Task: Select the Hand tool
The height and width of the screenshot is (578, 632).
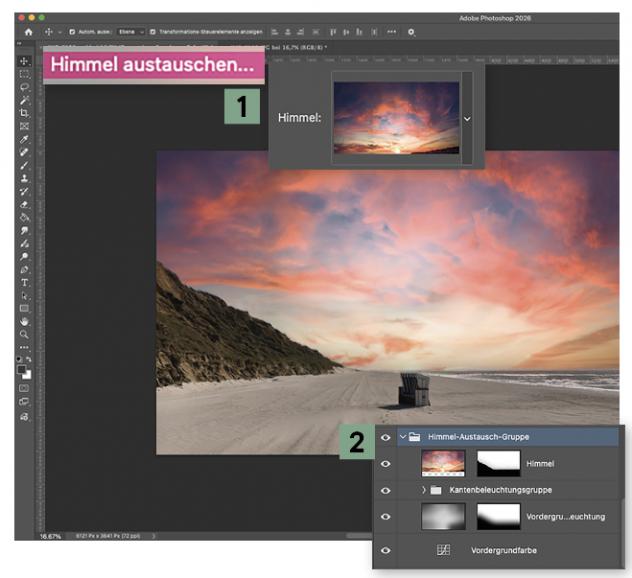Action: pyautogui.click(x=25, y=322)
